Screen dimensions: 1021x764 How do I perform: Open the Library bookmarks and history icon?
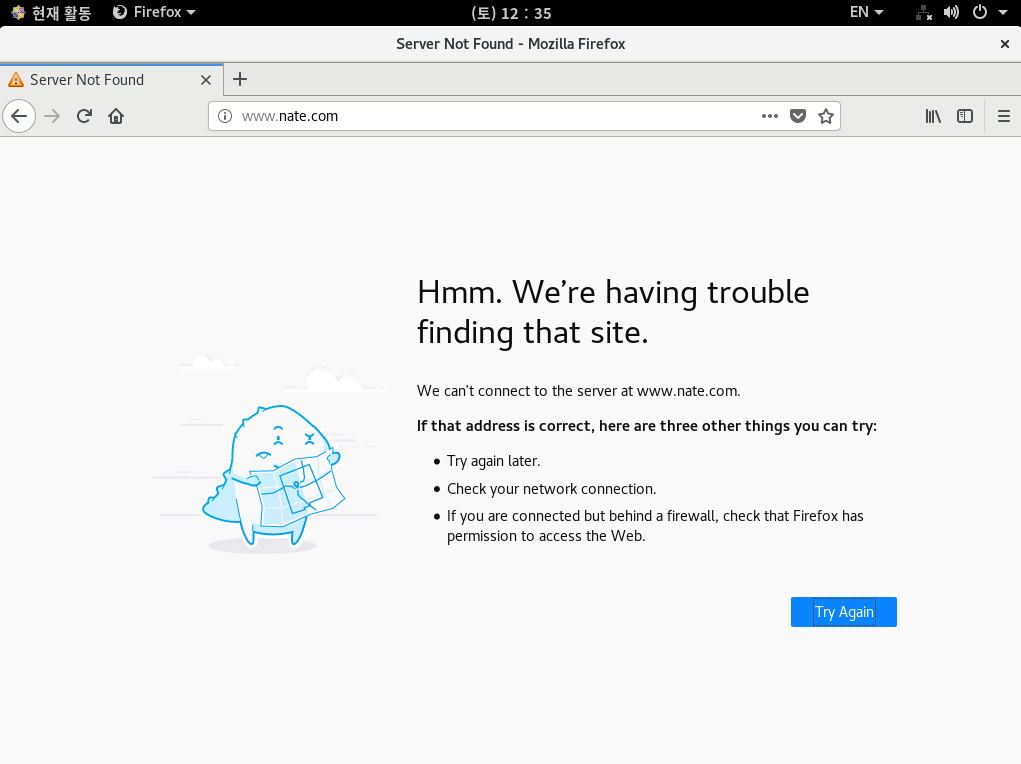[933, 116]
